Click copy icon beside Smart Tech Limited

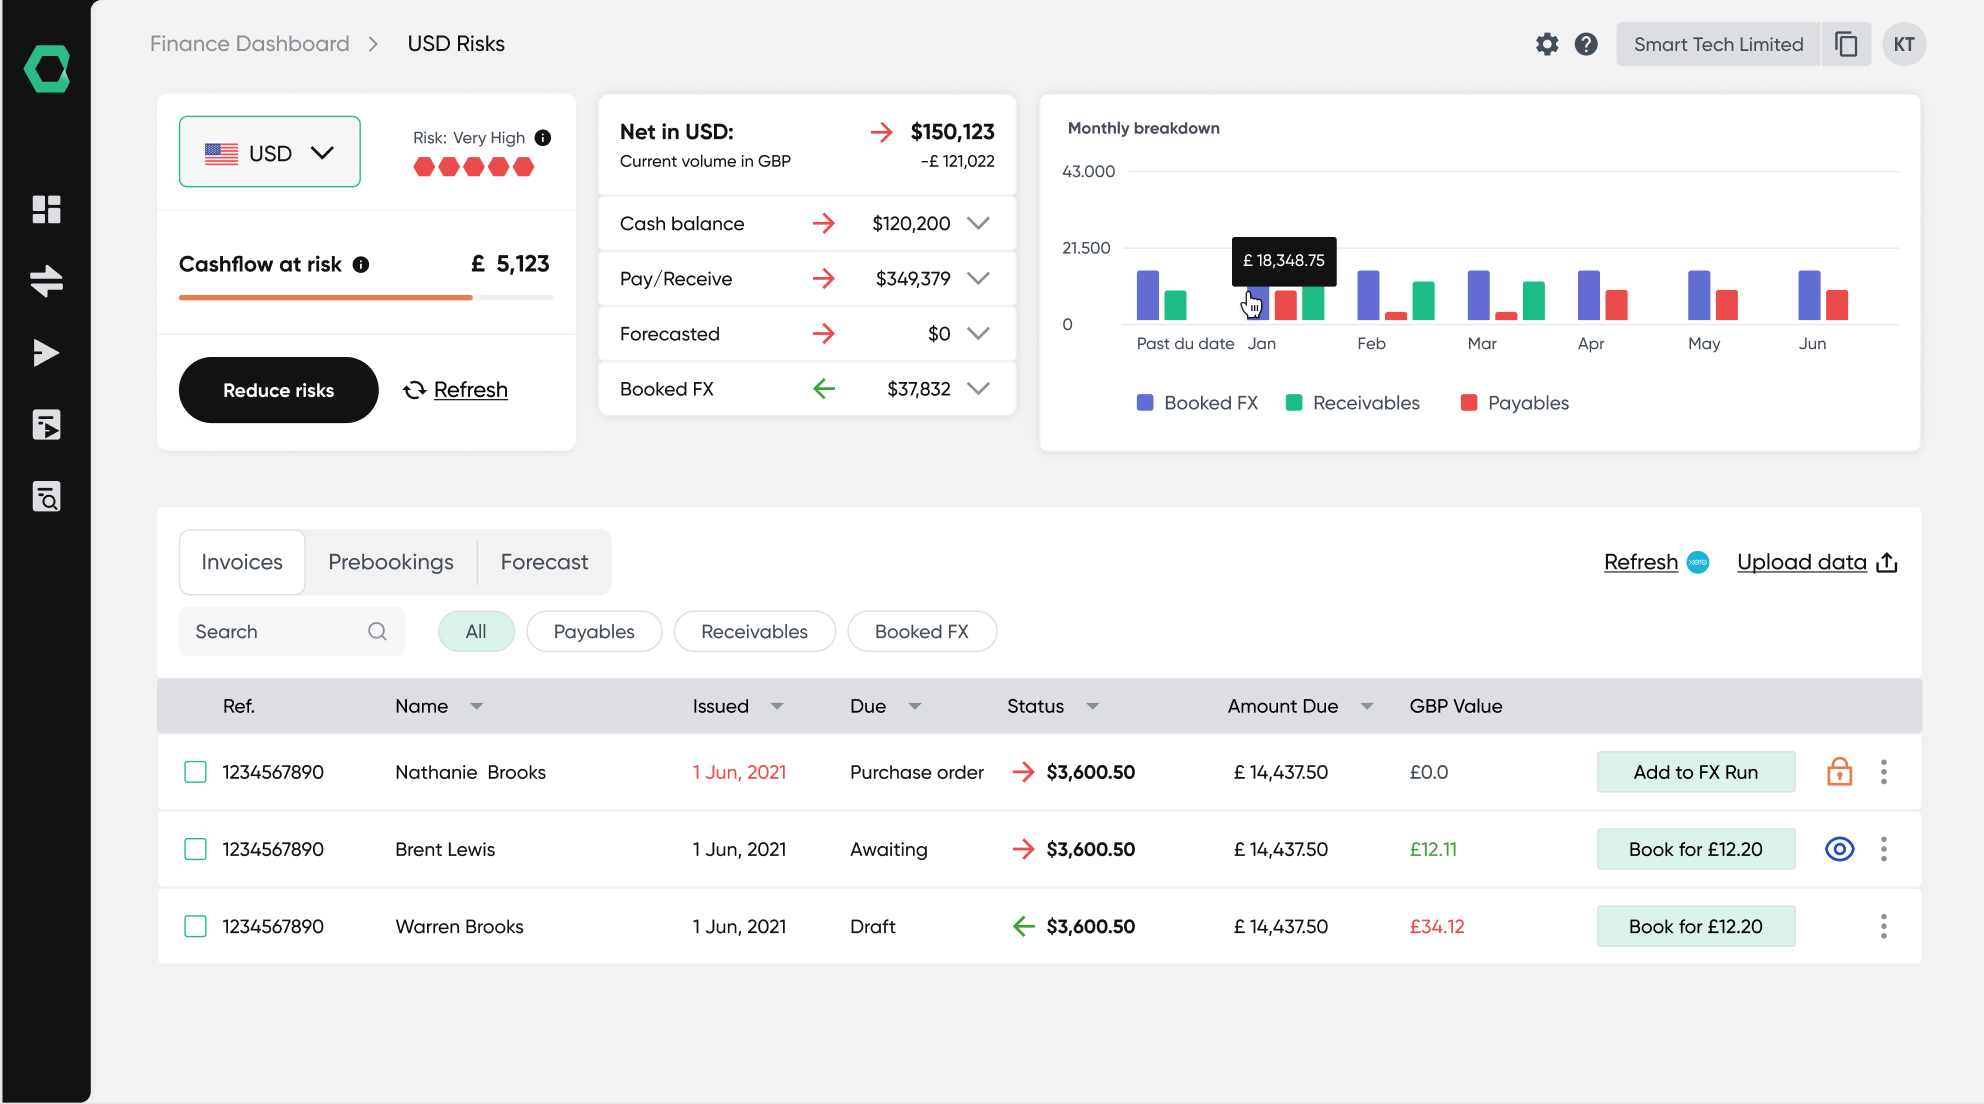tap(1846, 44)
